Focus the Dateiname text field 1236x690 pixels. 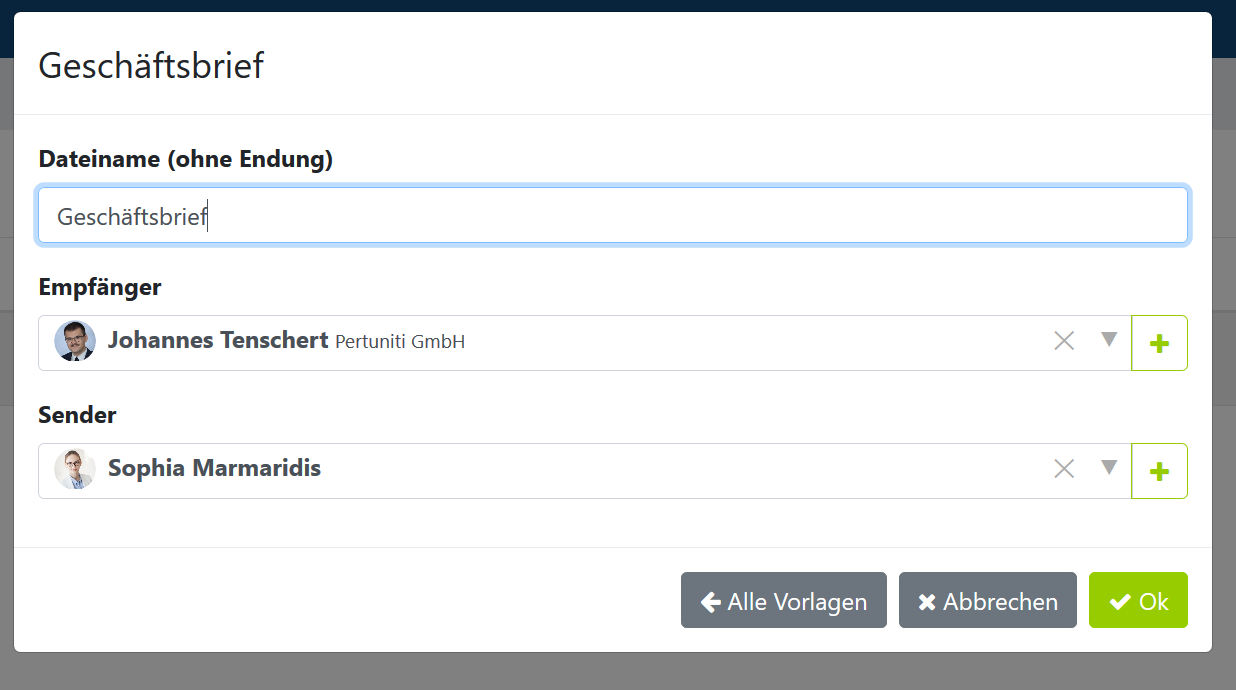[613, 216]
